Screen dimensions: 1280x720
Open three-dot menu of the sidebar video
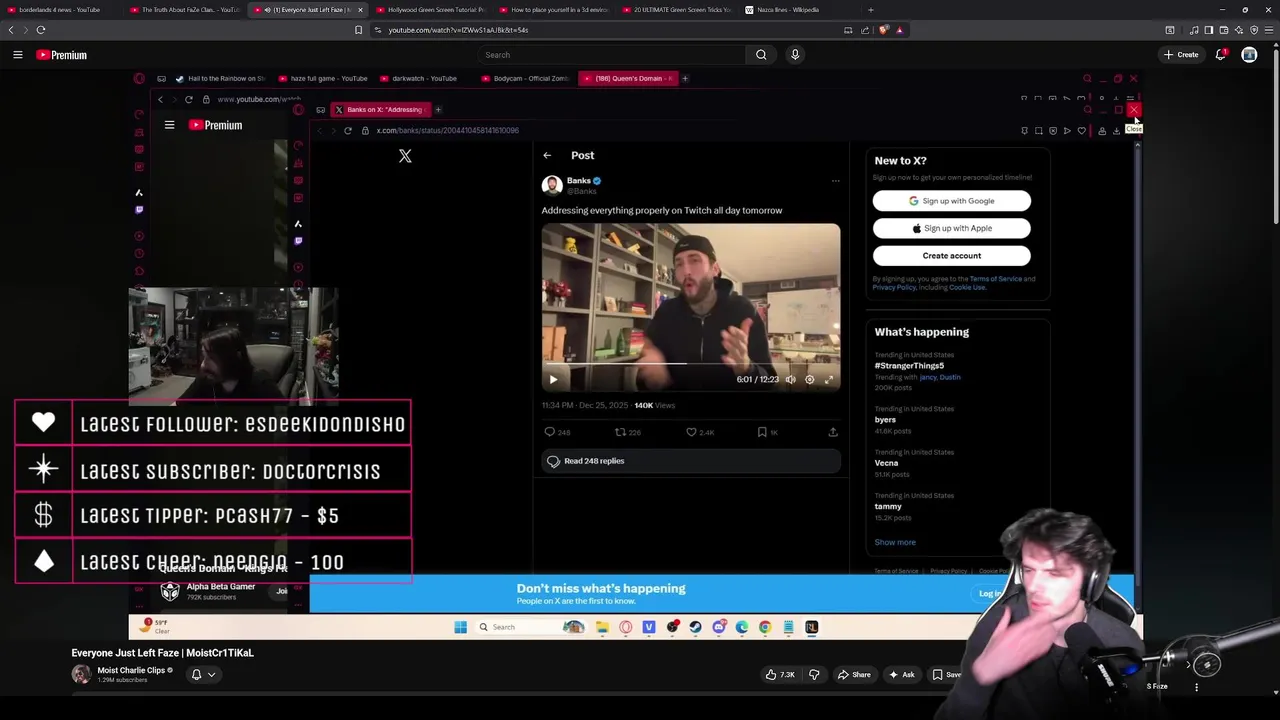(x=1196, y=687)
